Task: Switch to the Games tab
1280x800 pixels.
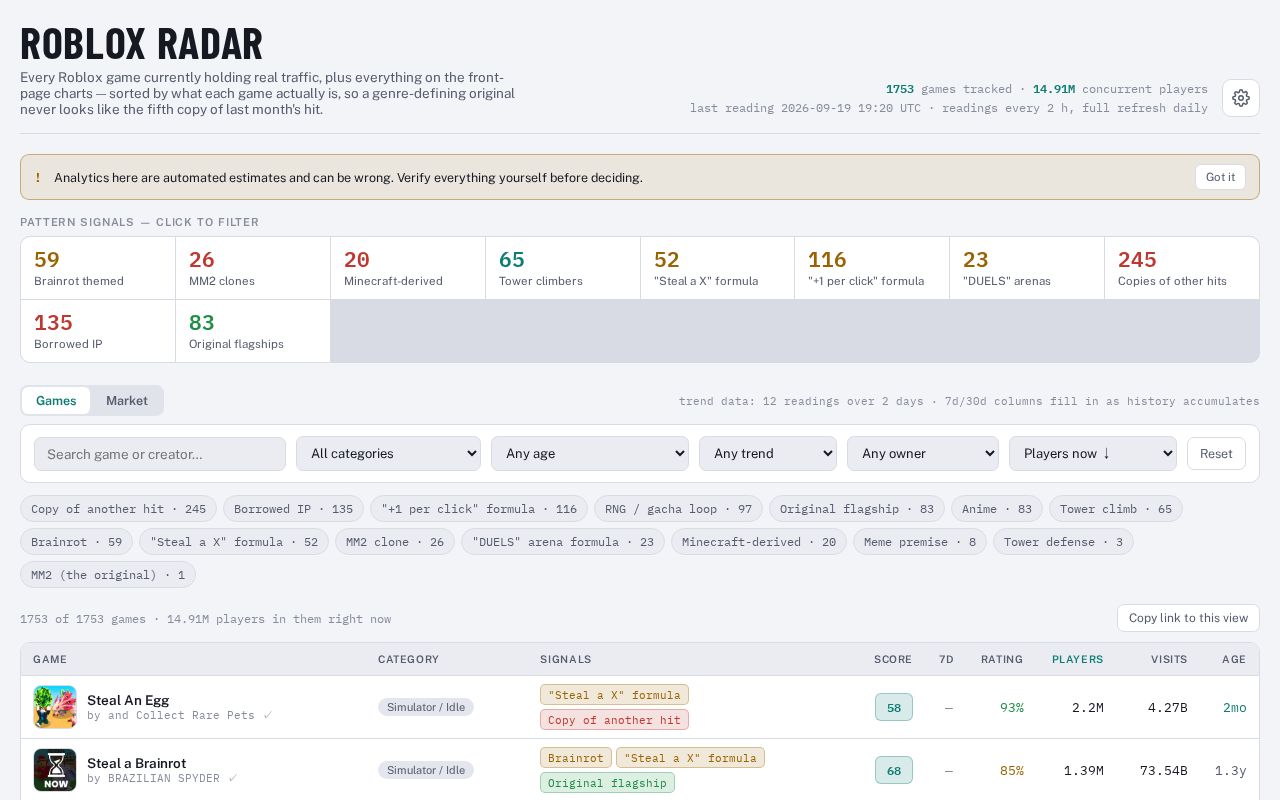Action: point(56,401)
